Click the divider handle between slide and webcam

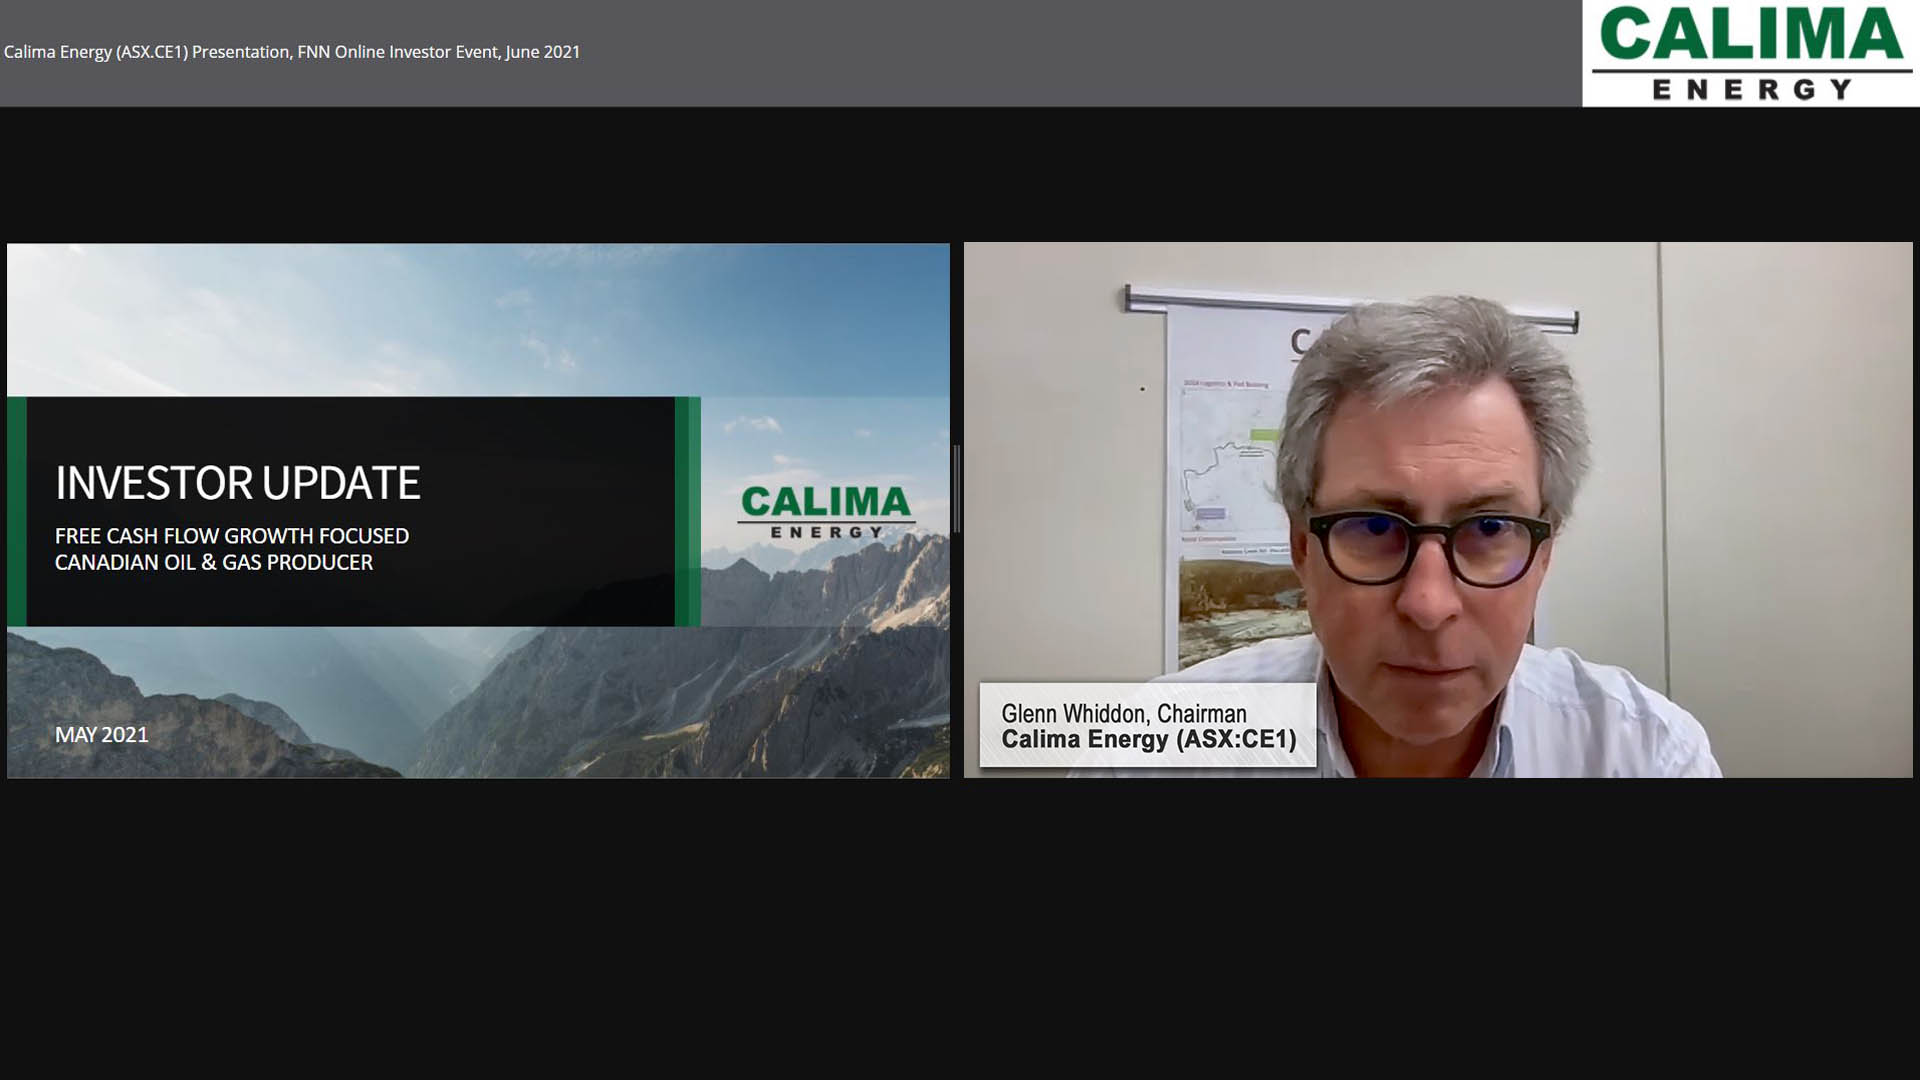coord(957,488)
